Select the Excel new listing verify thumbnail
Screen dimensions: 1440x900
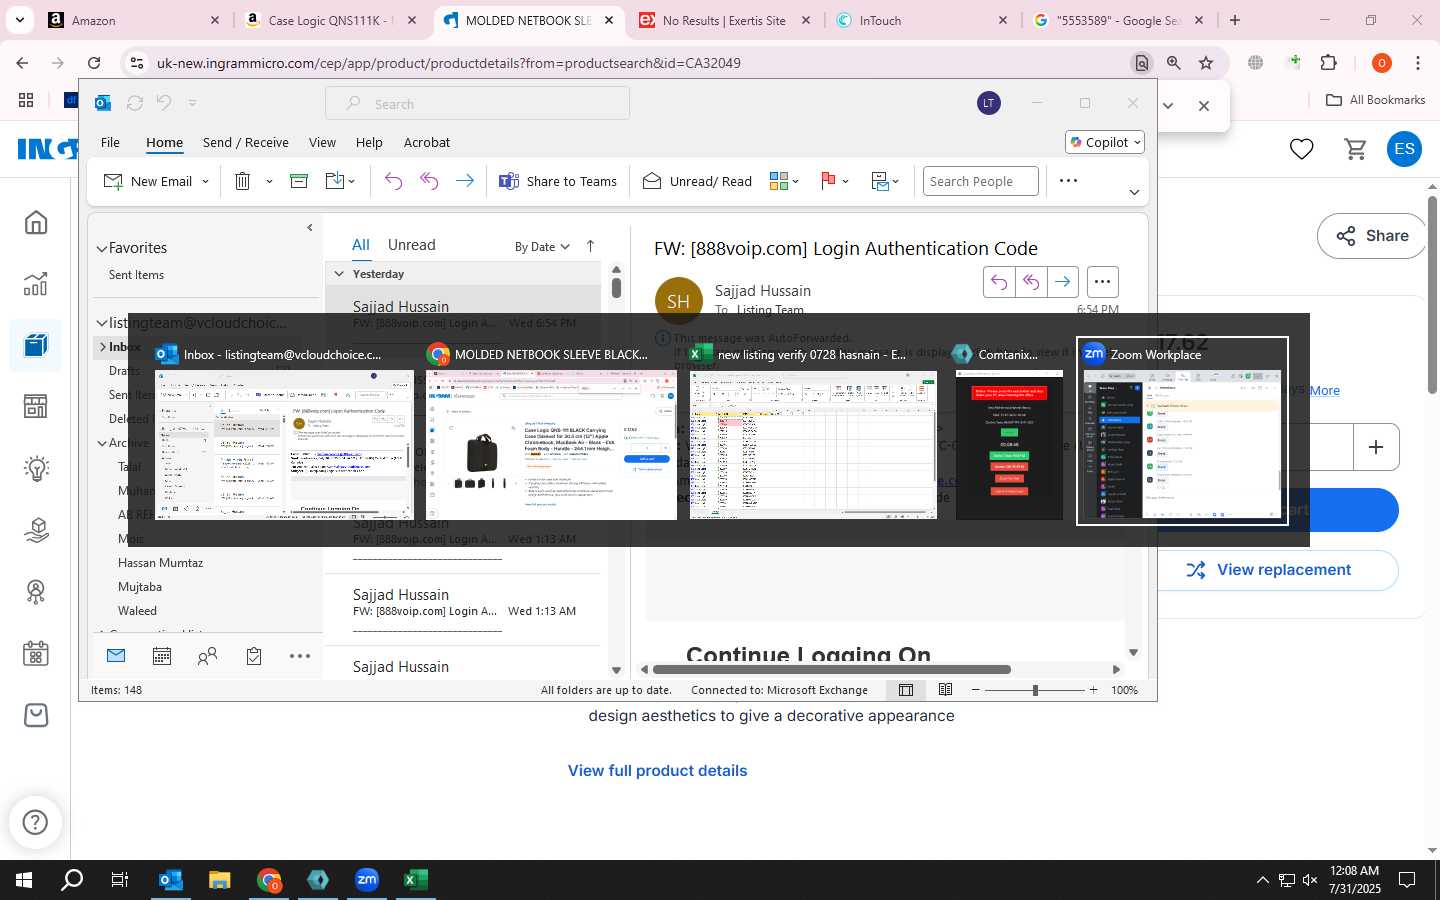pos(813,431)
